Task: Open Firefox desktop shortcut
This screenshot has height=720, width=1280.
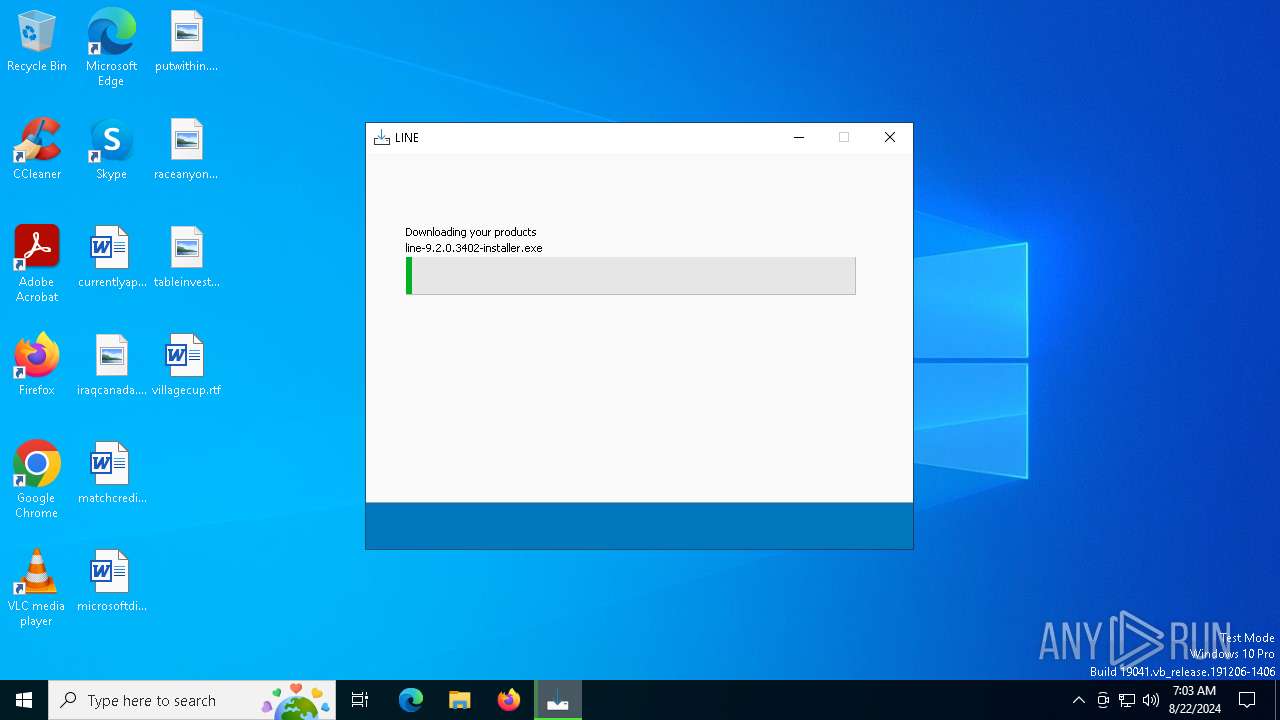Action: point(37,366)
